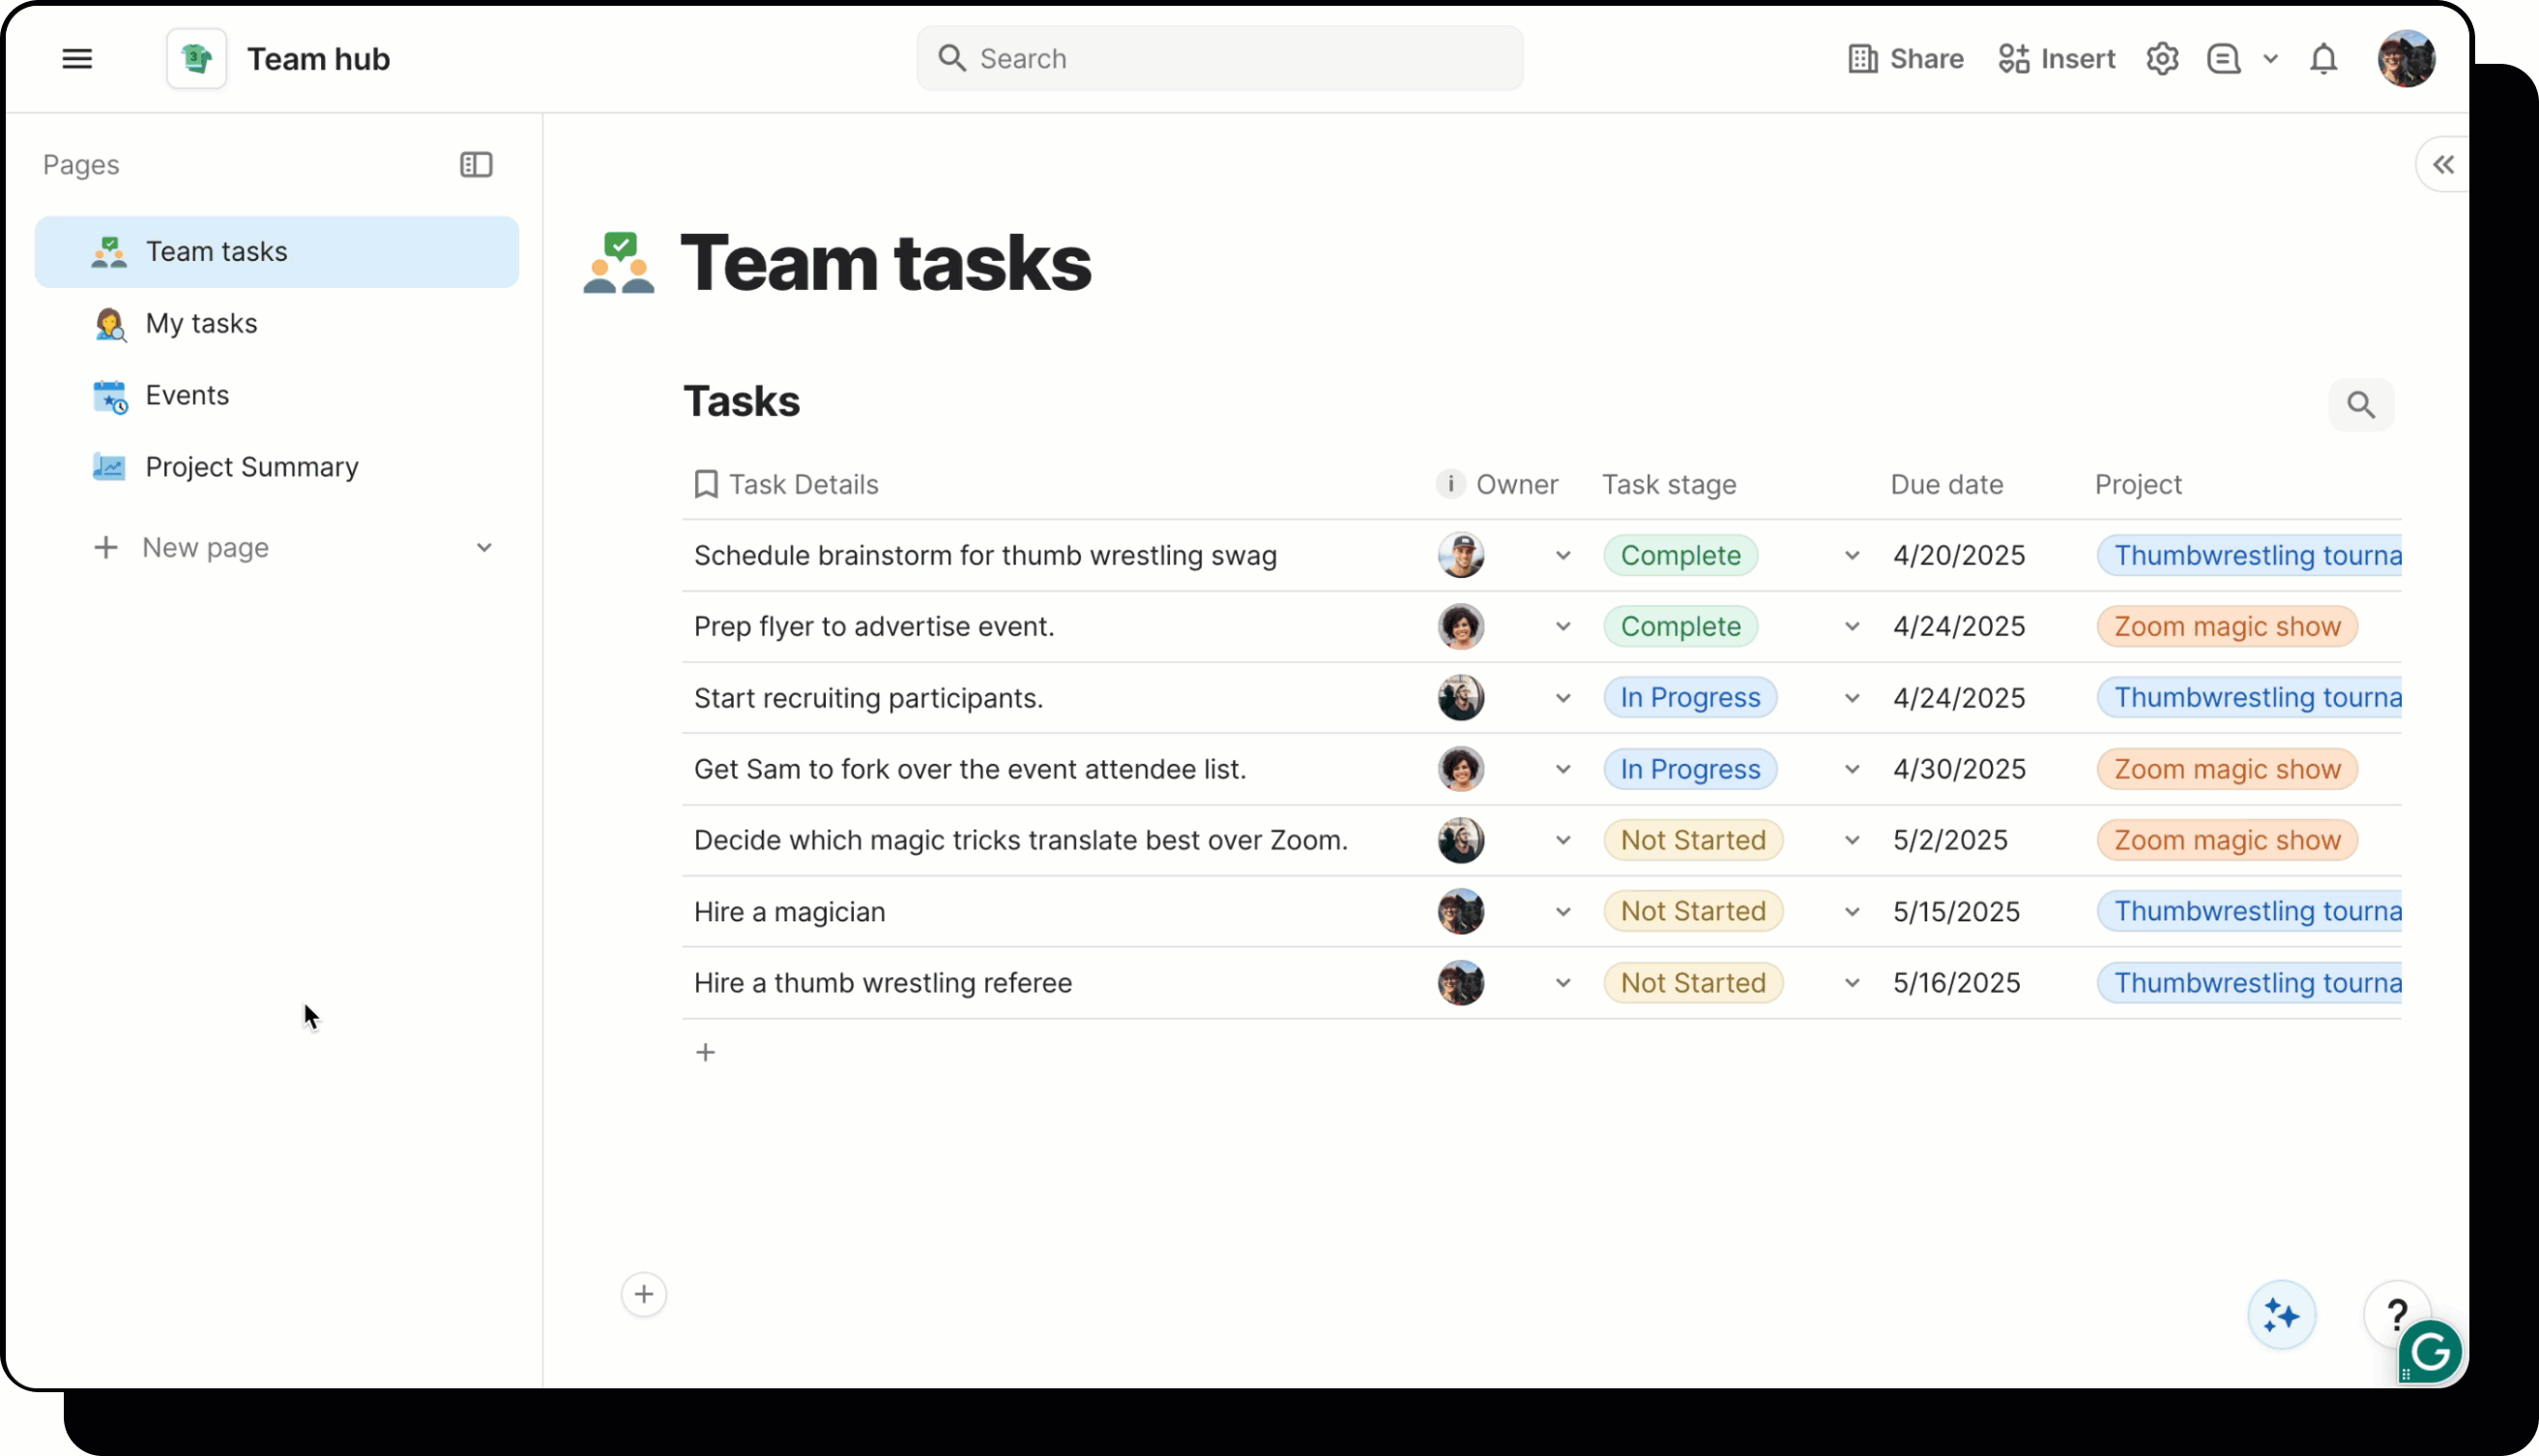
Task: Click the Insert button
Action: pyautogui.click(x=2057, y=59)
